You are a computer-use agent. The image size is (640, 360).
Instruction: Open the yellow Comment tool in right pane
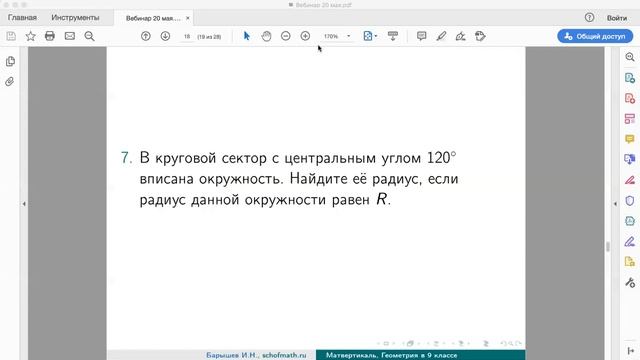[630, 139]
